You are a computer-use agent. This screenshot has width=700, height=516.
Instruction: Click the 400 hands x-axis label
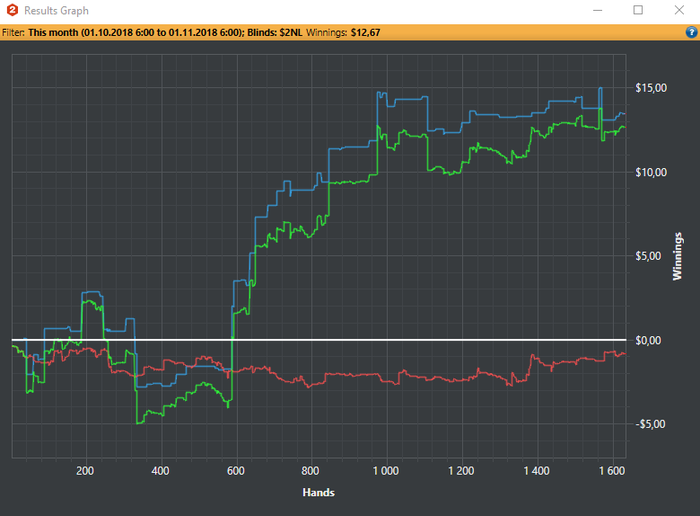pyautogui.click(x=160, y=471)
